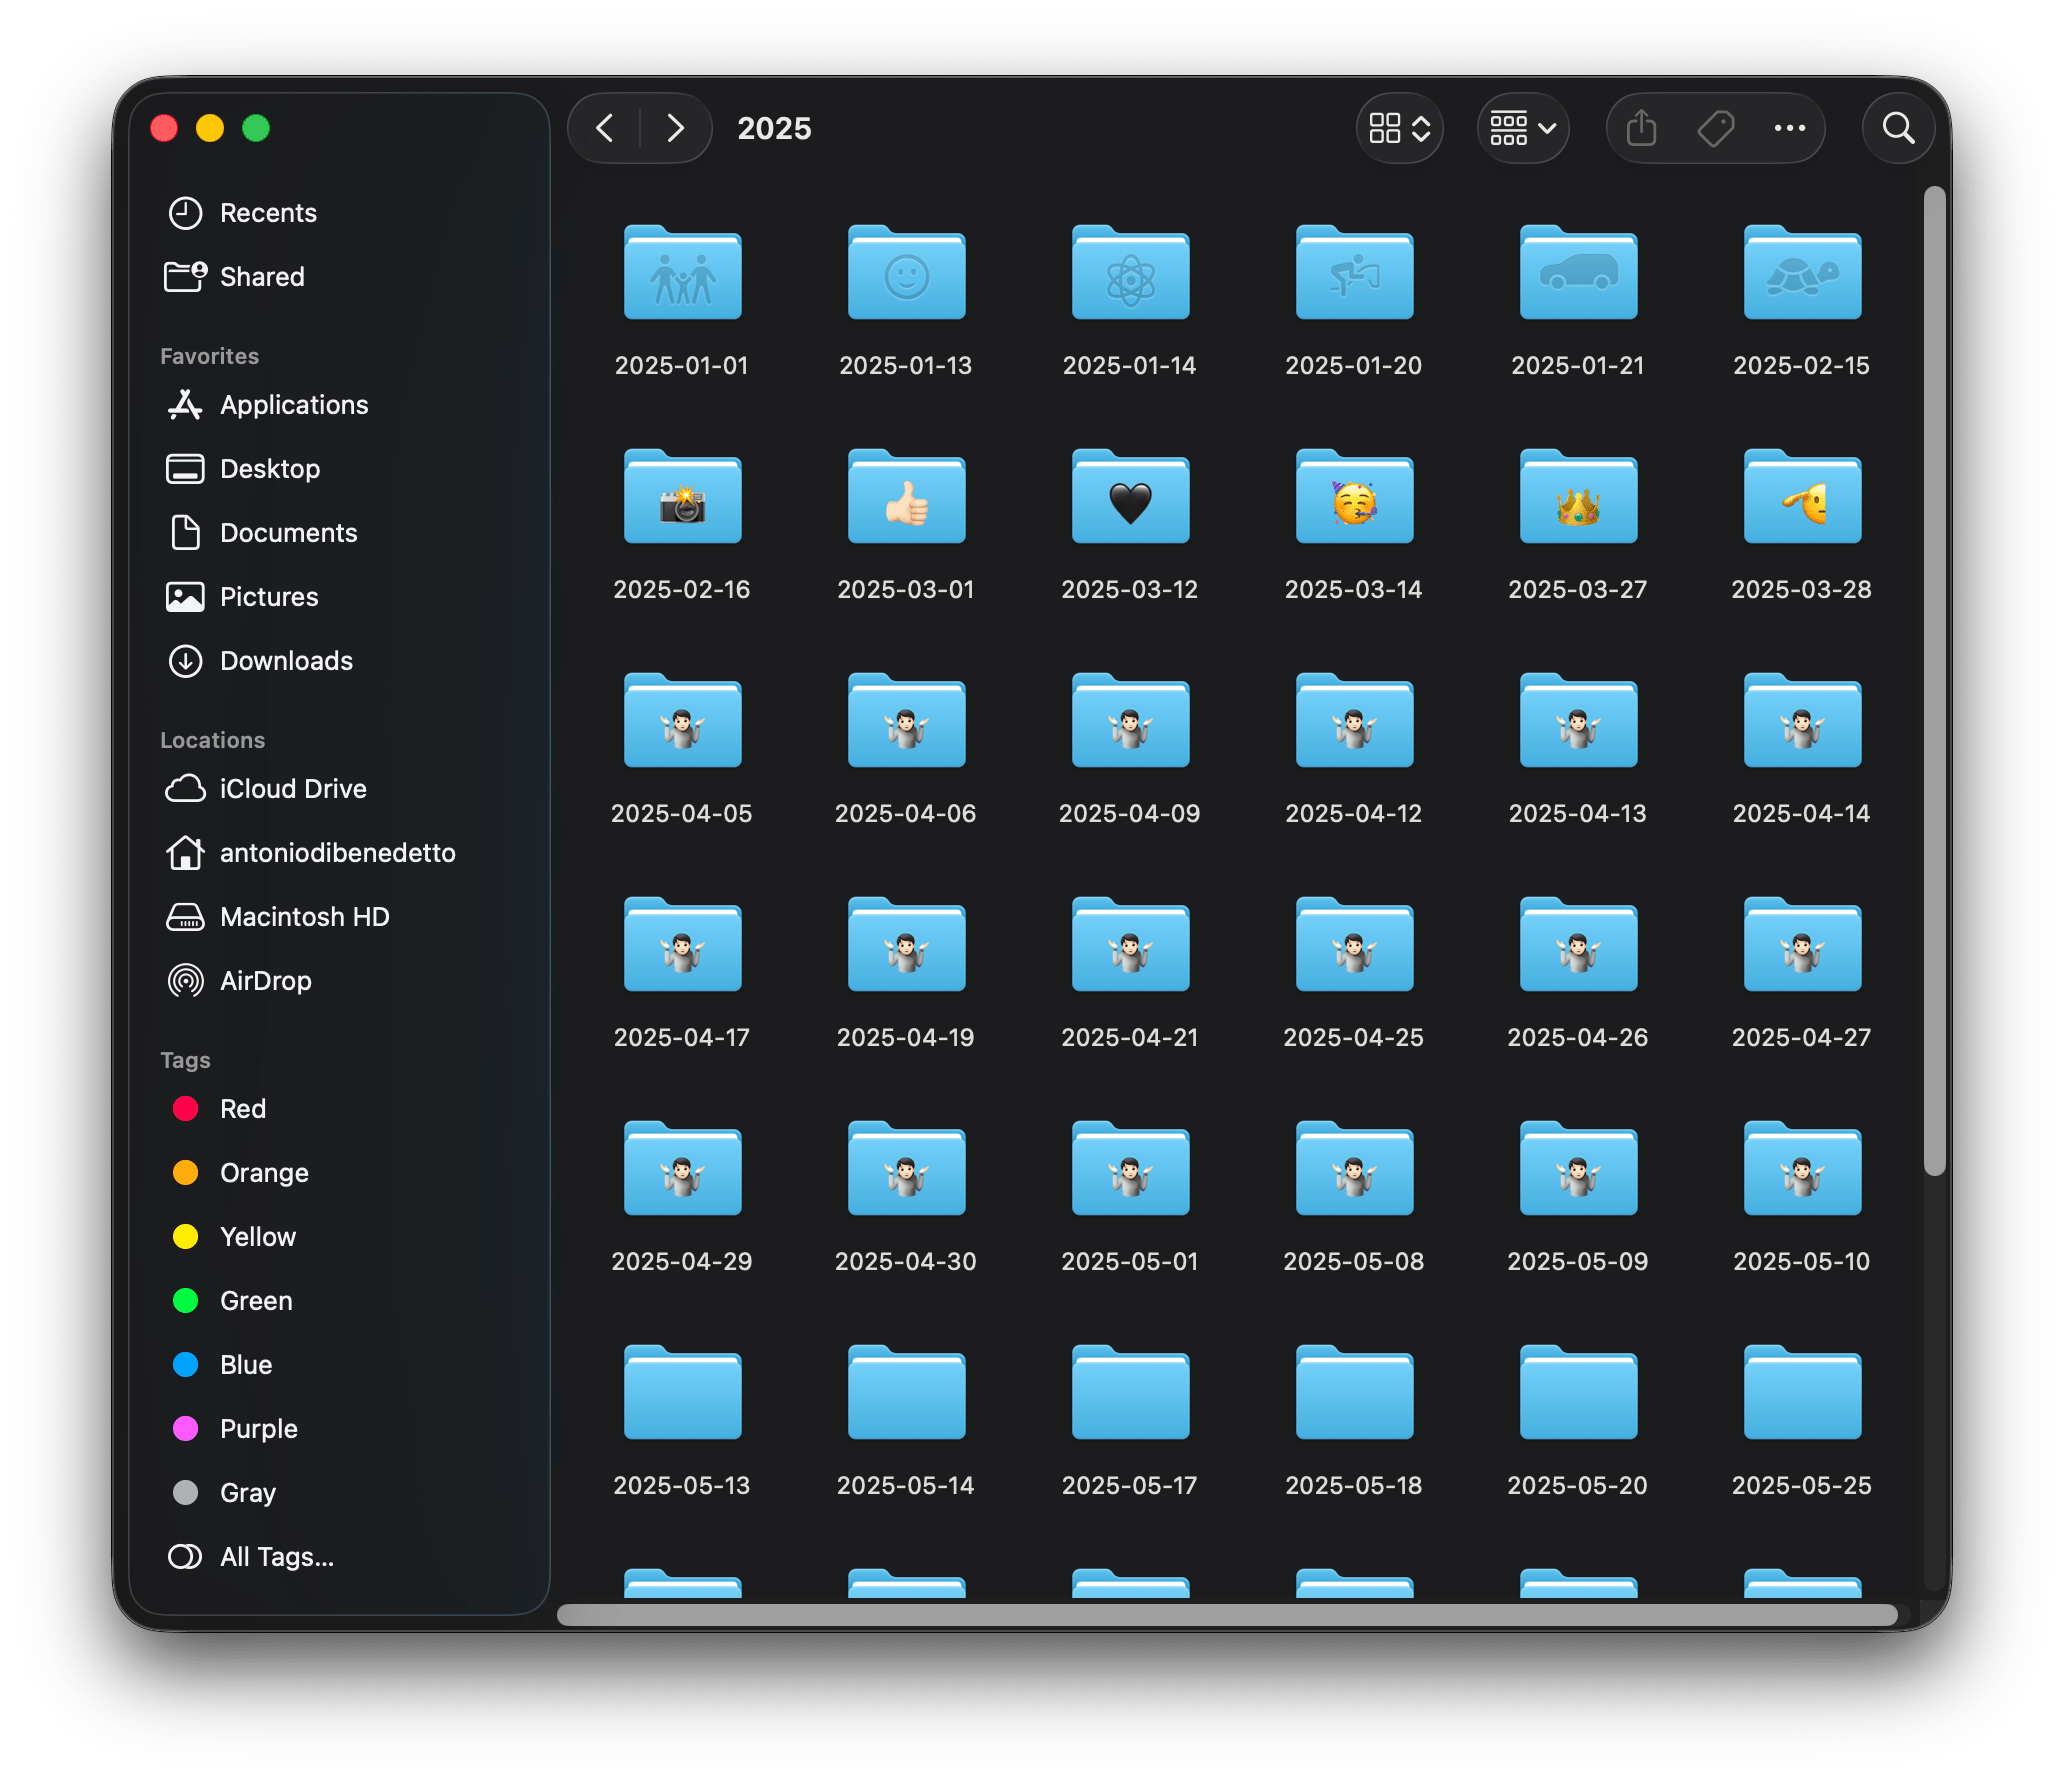Viewport: 2064px width, 1780px height.
Task: Click the vertical scrollbar thumb
Action: 1935,680
